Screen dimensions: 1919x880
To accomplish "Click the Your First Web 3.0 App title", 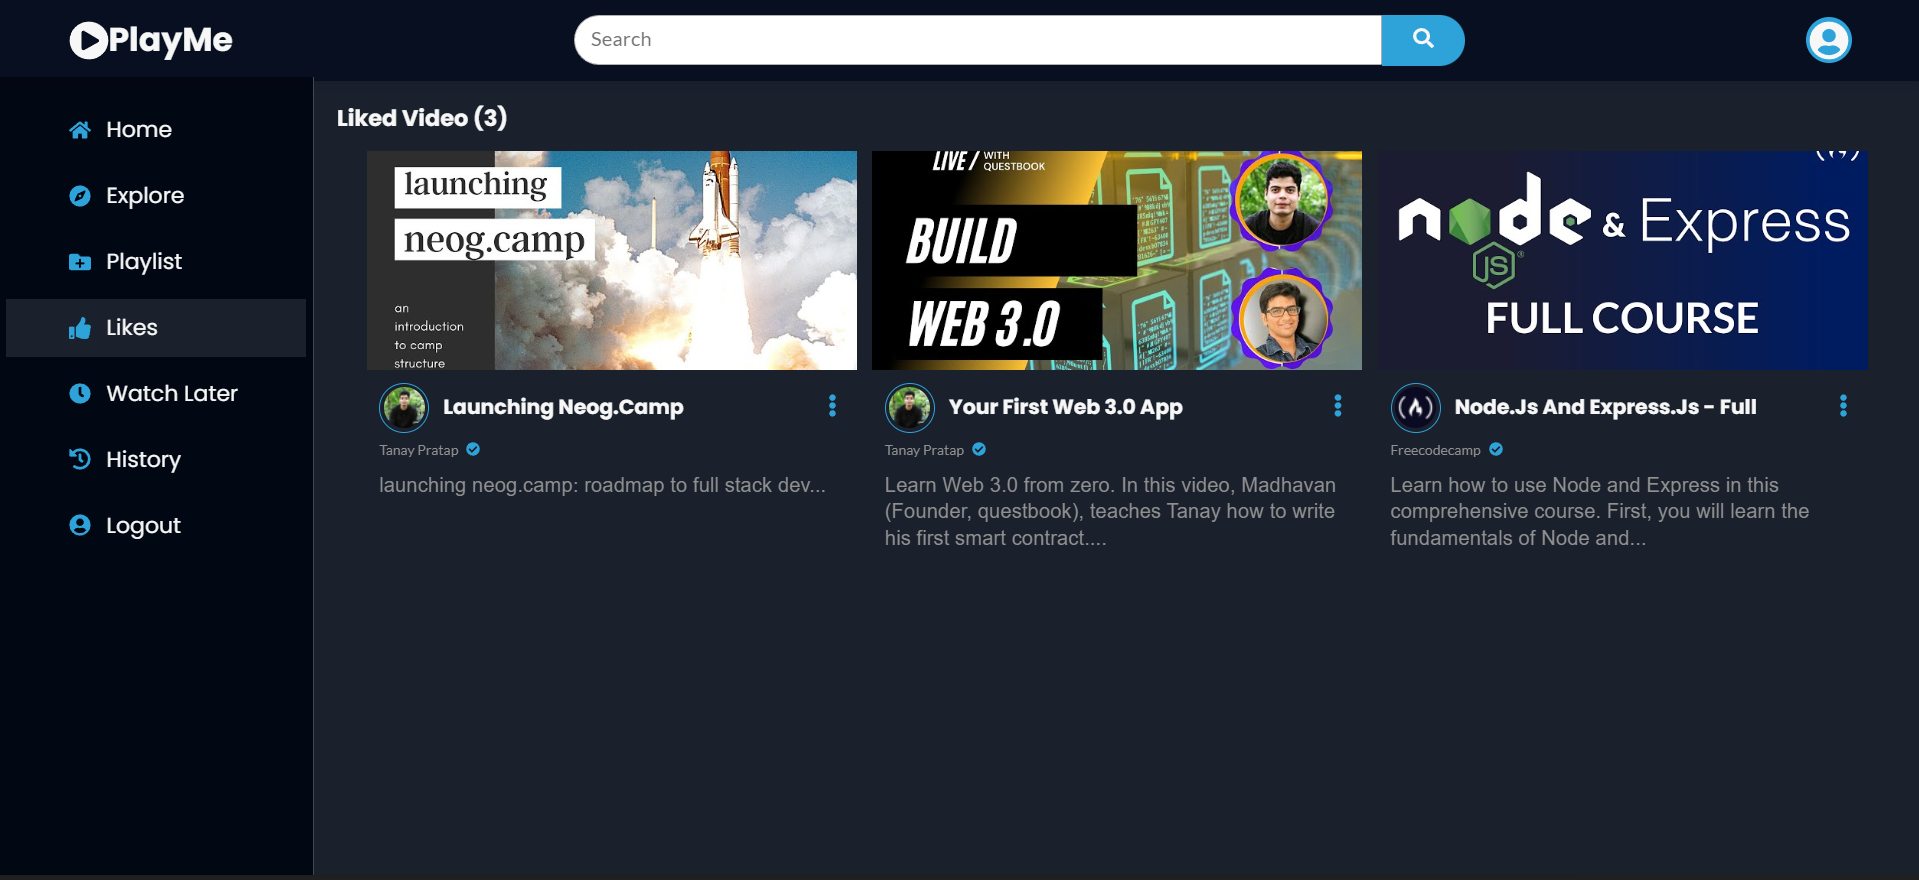I will (x=1065, y=407).
